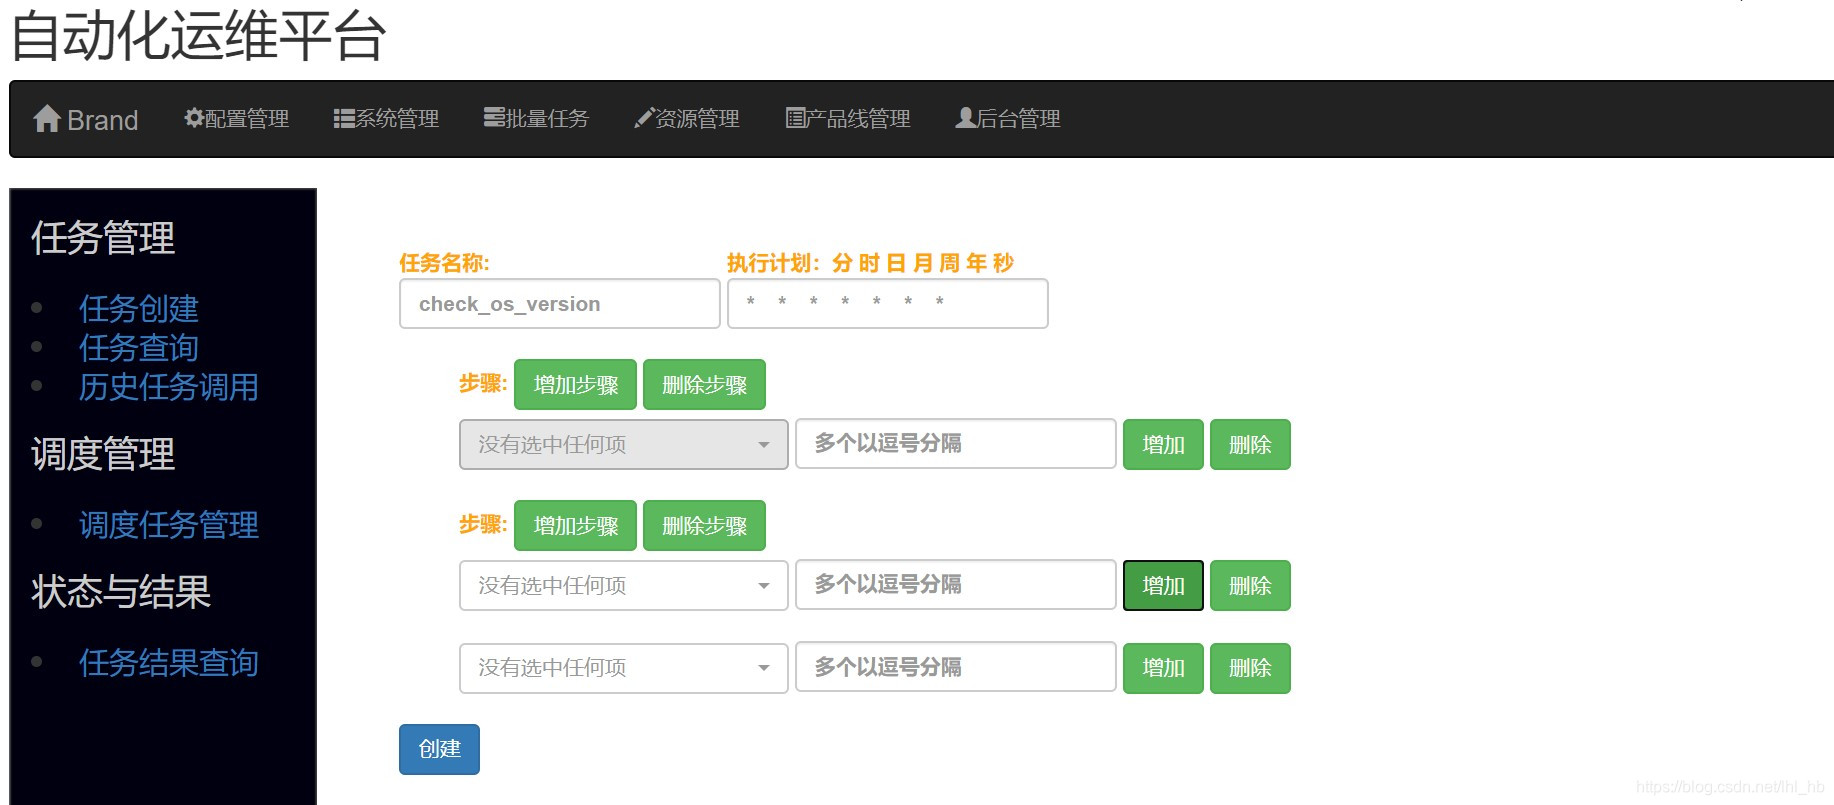1834x805 pixels.
Task: Click 删除 beside the highlighted 增加 button
Action: point(1250,585)
